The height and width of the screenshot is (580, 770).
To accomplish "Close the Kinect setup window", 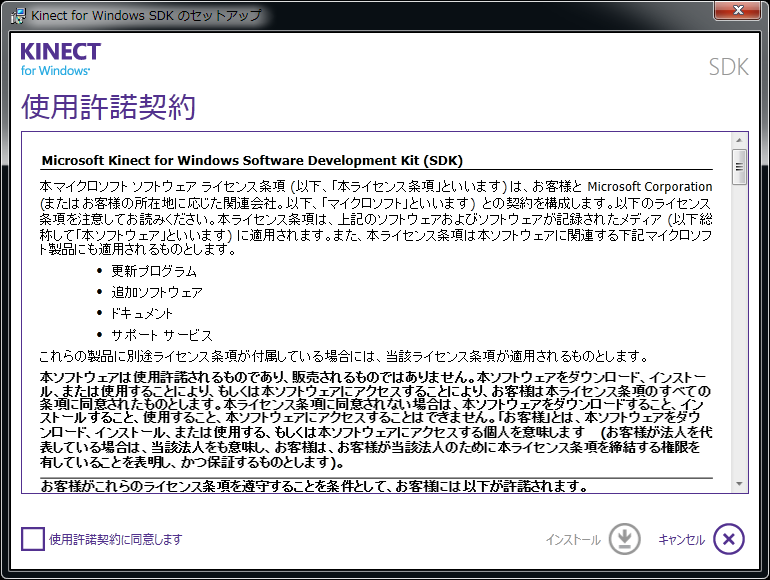I will (740, 11).
